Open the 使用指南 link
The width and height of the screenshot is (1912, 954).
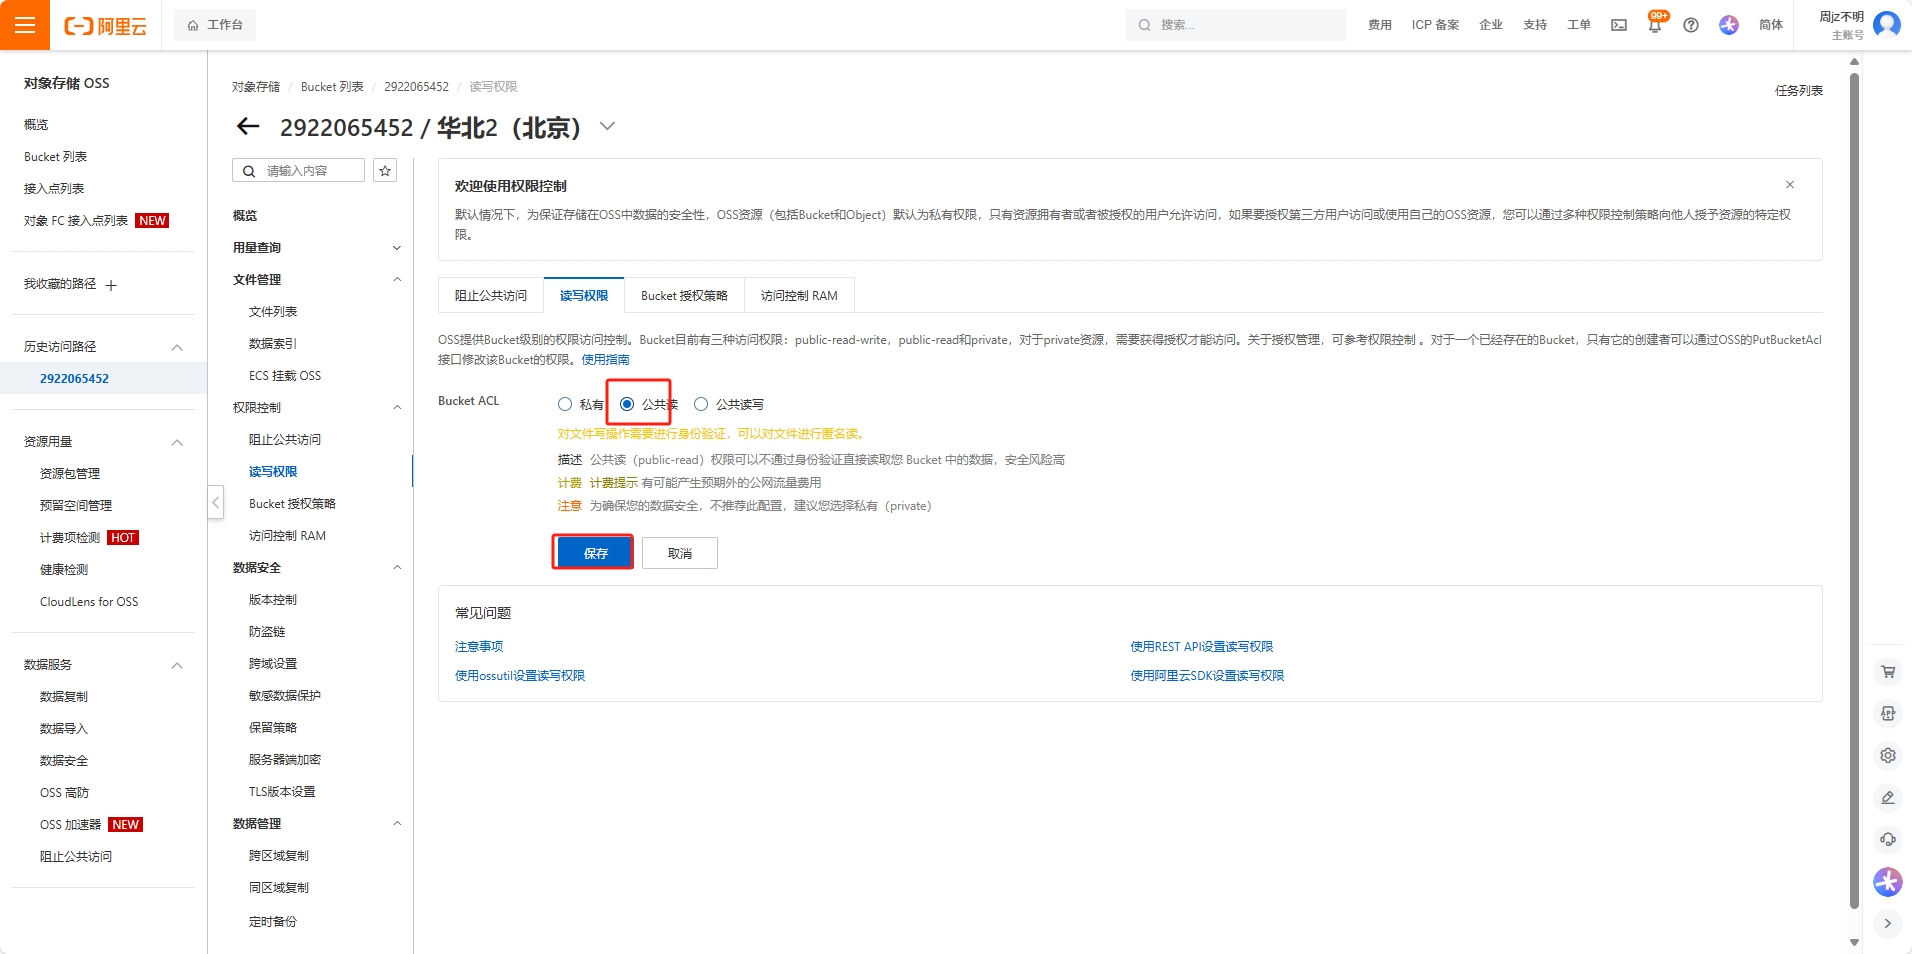coord(605,360)
